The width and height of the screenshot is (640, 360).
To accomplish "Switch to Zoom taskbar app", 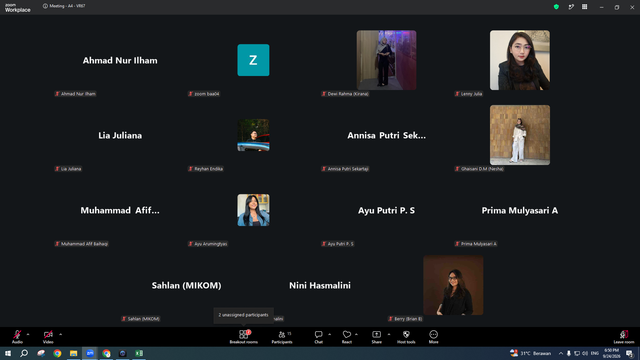I will coord(90,353).
